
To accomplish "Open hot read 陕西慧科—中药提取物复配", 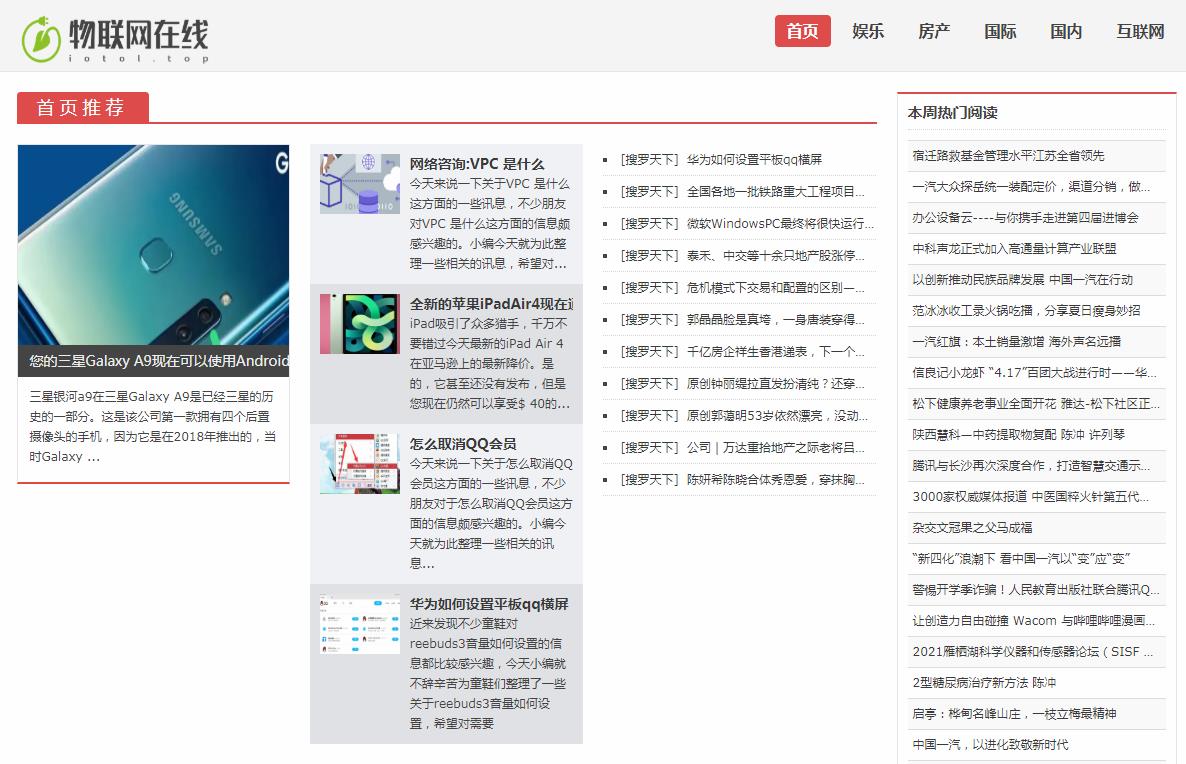I will coord(1019,435).
